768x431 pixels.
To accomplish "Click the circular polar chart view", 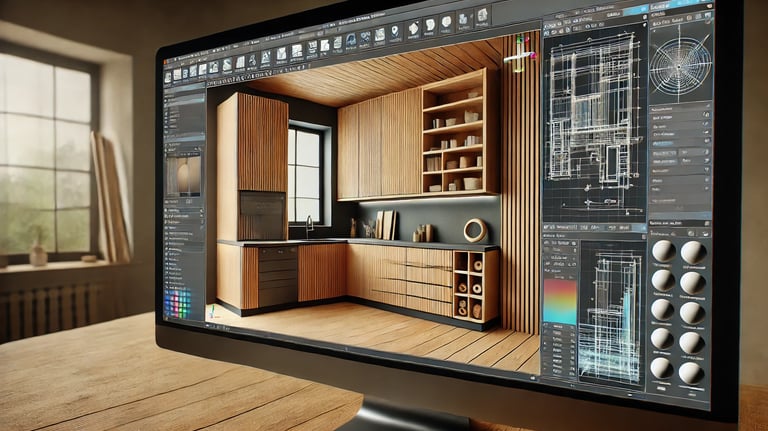I will 680,64.
